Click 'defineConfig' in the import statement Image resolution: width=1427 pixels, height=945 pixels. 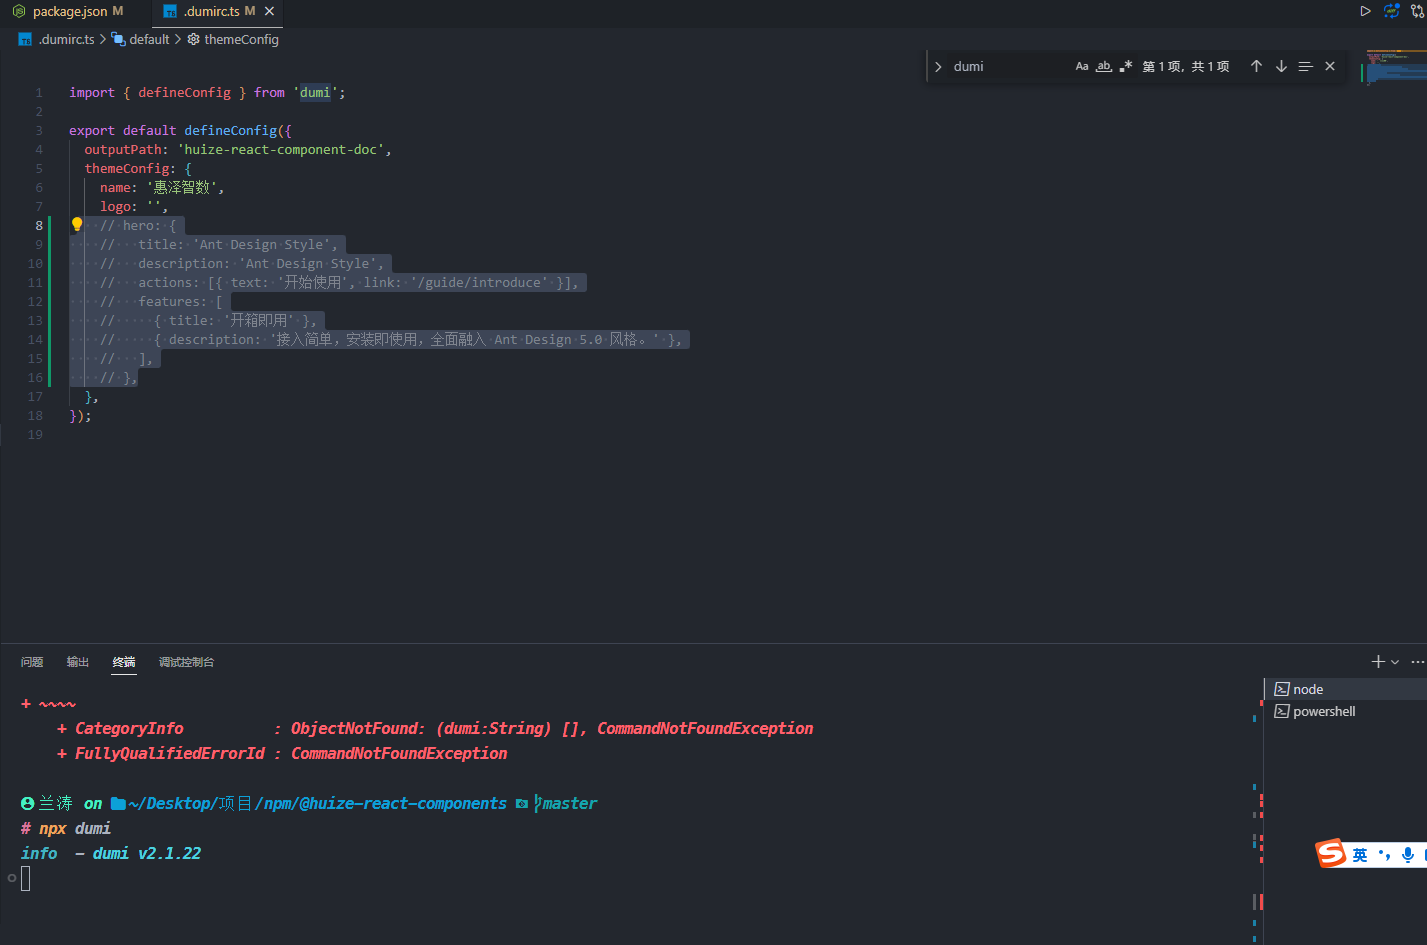185,92
